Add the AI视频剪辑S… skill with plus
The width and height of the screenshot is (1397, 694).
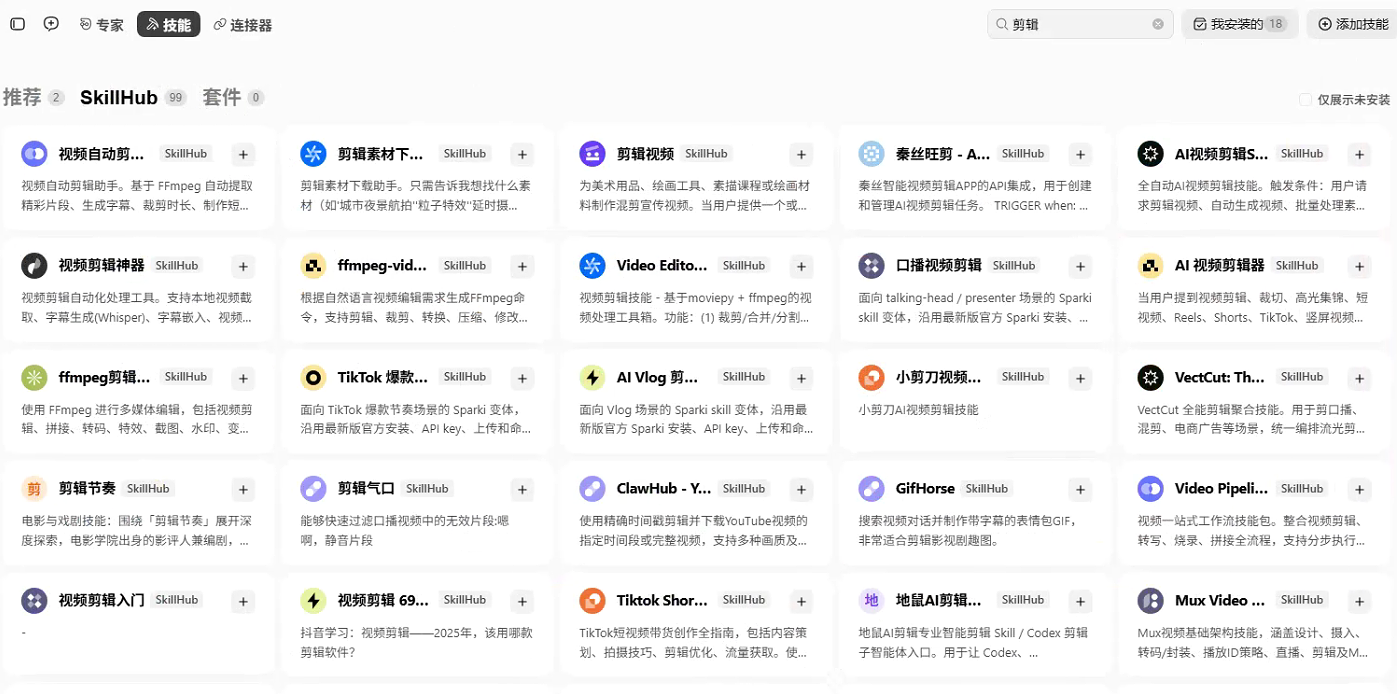pos(1359,154)
